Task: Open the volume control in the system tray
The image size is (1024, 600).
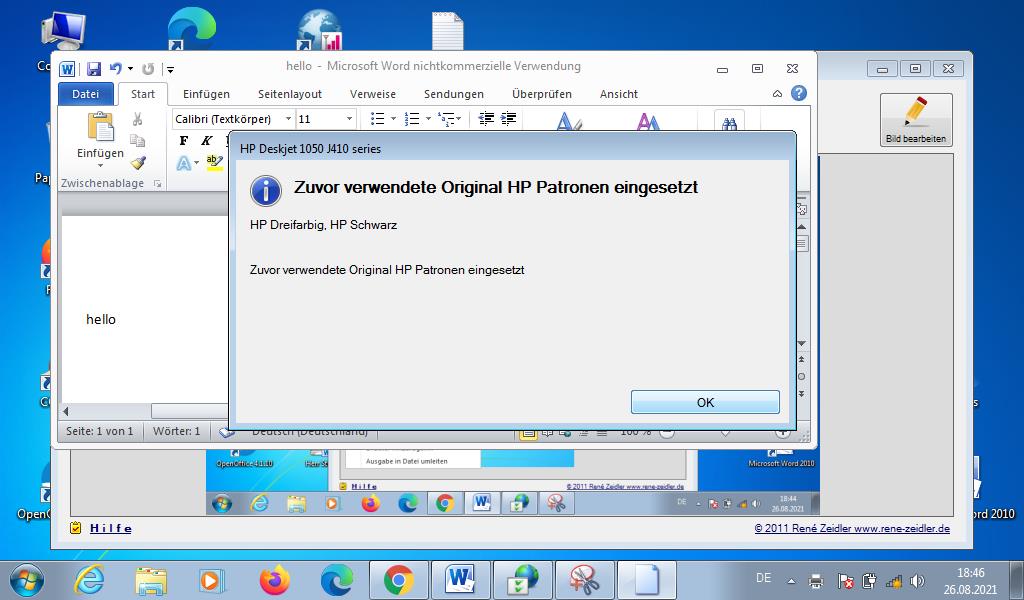Action: click(x=918, y=580)
